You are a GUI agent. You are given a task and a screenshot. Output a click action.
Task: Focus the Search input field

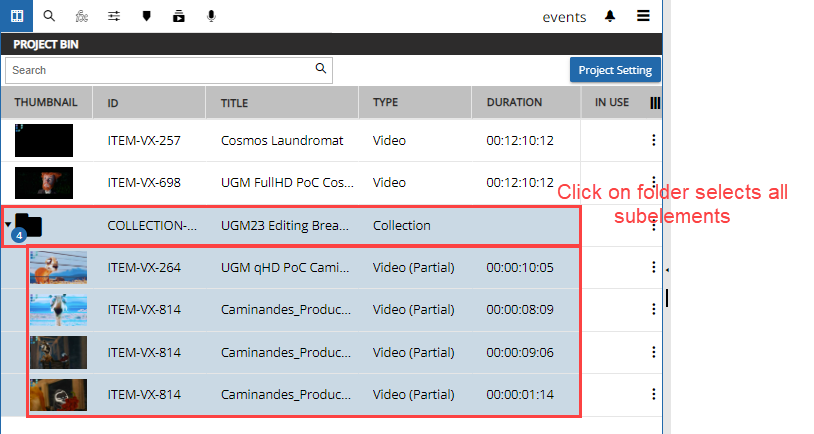point(160,70)
